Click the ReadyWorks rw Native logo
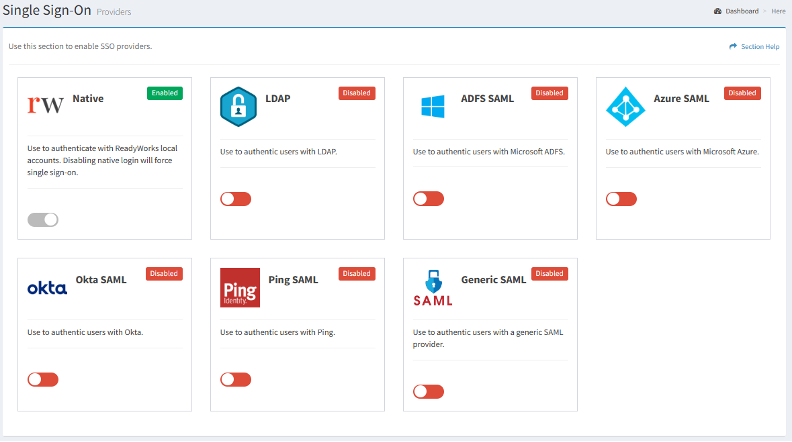Screen dimensions: 792x442 46,103
